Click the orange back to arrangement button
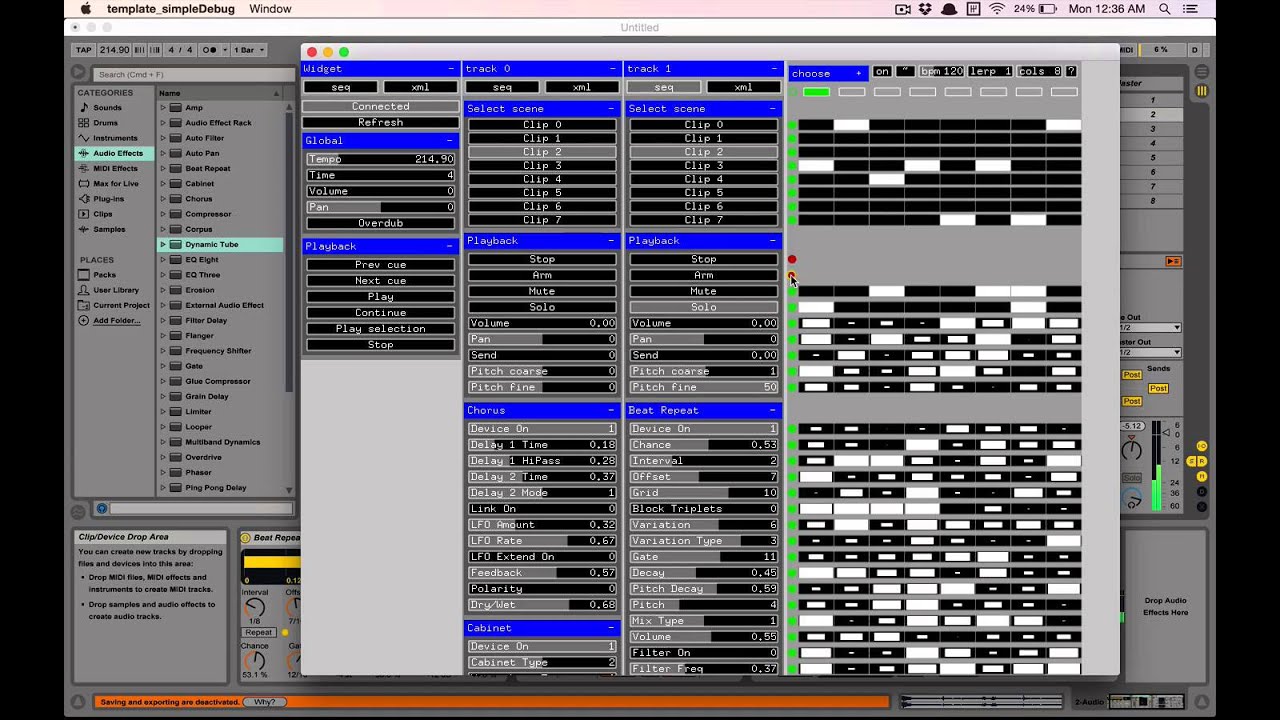Screen dimensions: 1280x720 [1173, 261]
